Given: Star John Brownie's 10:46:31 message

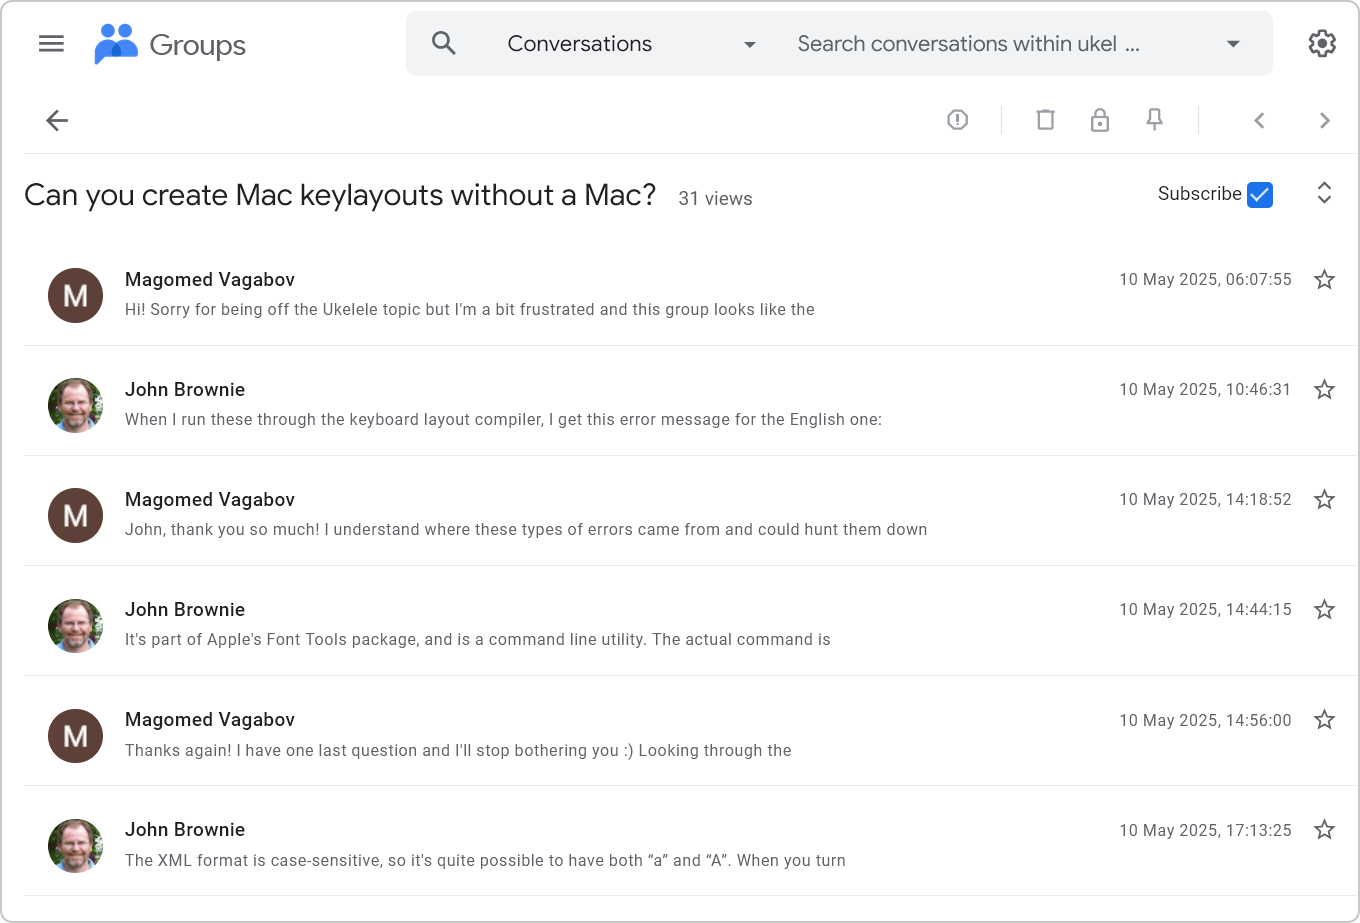Looking at the screenshot, I should pyautogui.click(x=1324, y=390).
